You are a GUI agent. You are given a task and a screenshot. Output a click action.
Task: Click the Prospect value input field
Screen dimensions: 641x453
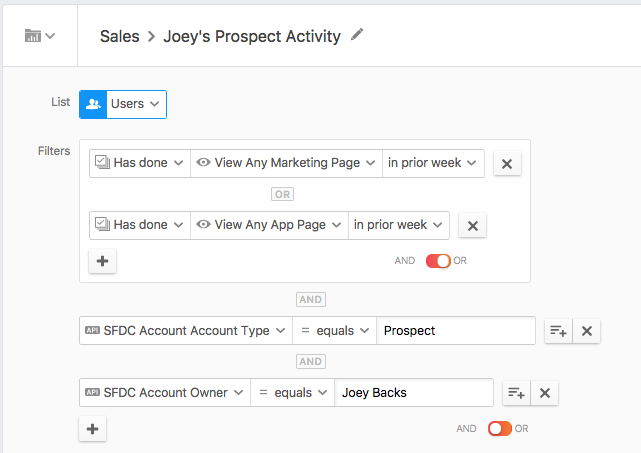456,331
